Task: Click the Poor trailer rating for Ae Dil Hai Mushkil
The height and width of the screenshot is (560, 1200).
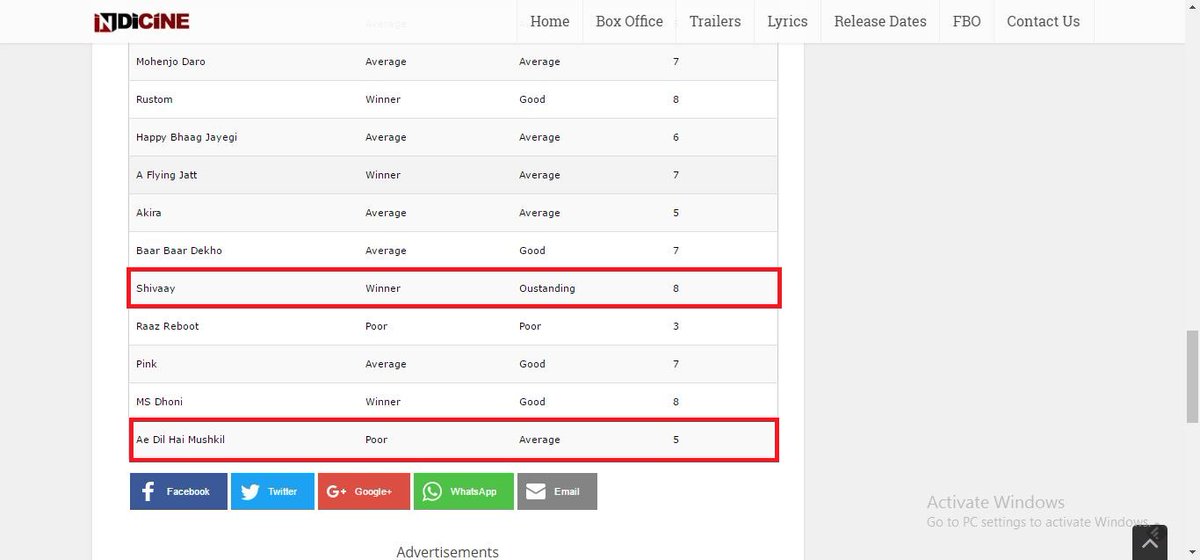Action: tap(376, 440)
